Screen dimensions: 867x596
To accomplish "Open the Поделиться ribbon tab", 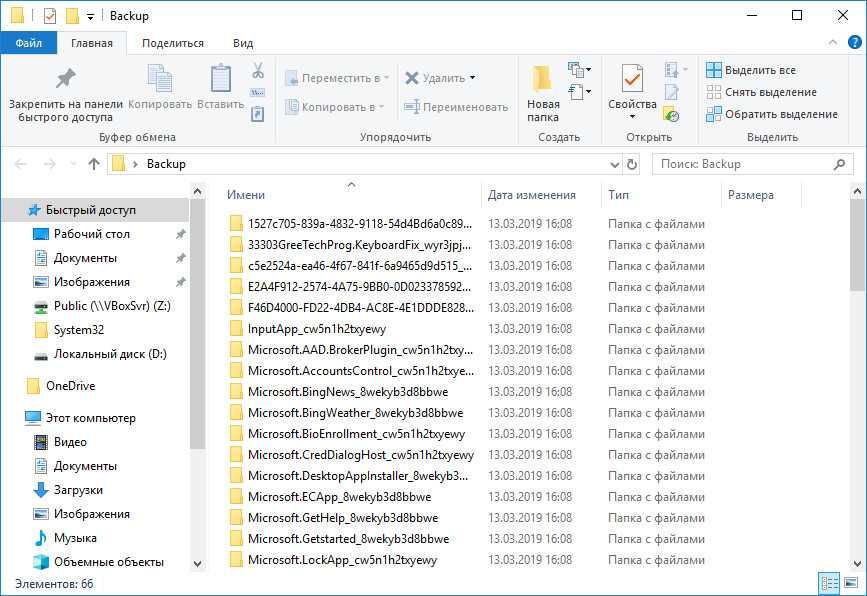I will pyautogui.click(x=172, y=43).
